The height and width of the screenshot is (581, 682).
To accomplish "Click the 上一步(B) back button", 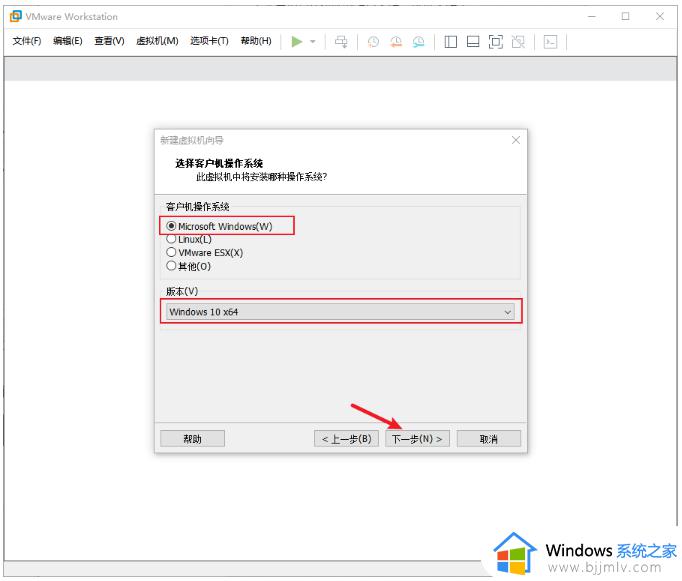I will click(x=346, y=439).
